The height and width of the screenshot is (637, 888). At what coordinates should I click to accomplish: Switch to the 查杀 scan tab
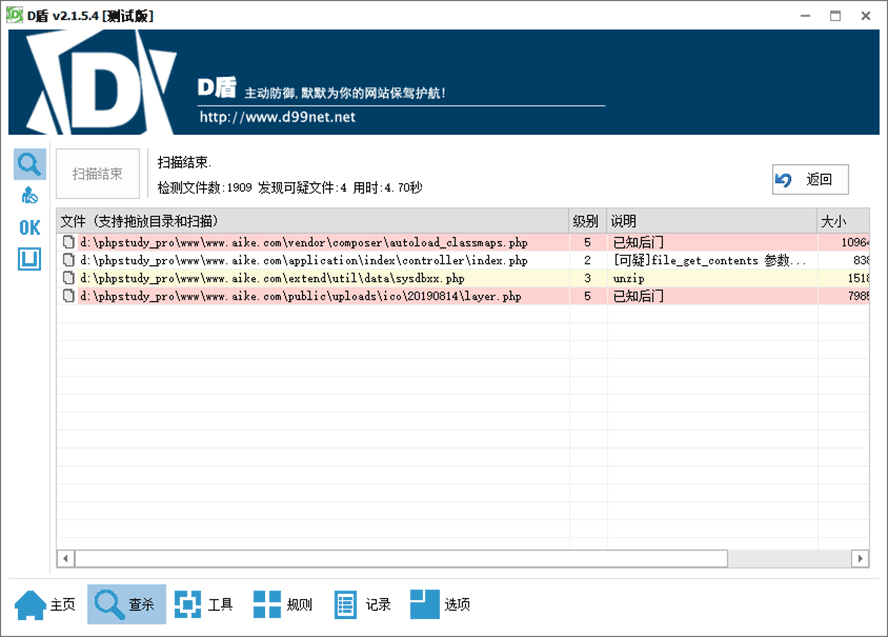[126, 604]
